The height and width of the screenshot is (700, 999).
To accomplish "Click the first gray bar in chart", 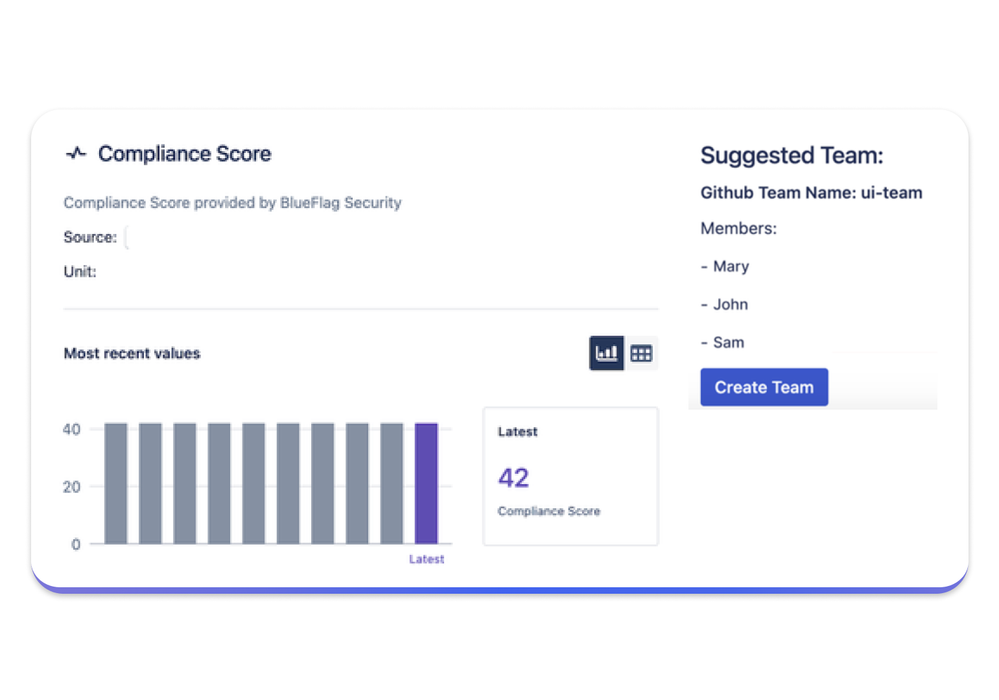I will (x=116, y=483).
